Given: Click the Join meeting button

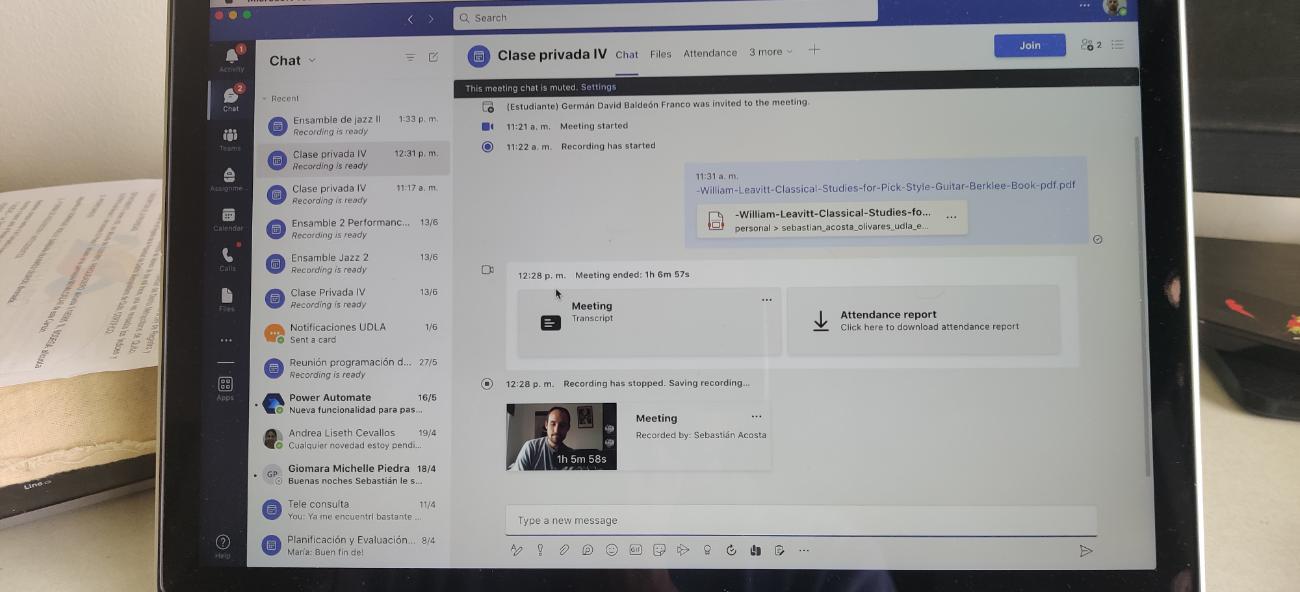Looking at the screenshot, I should point(1029,46).
